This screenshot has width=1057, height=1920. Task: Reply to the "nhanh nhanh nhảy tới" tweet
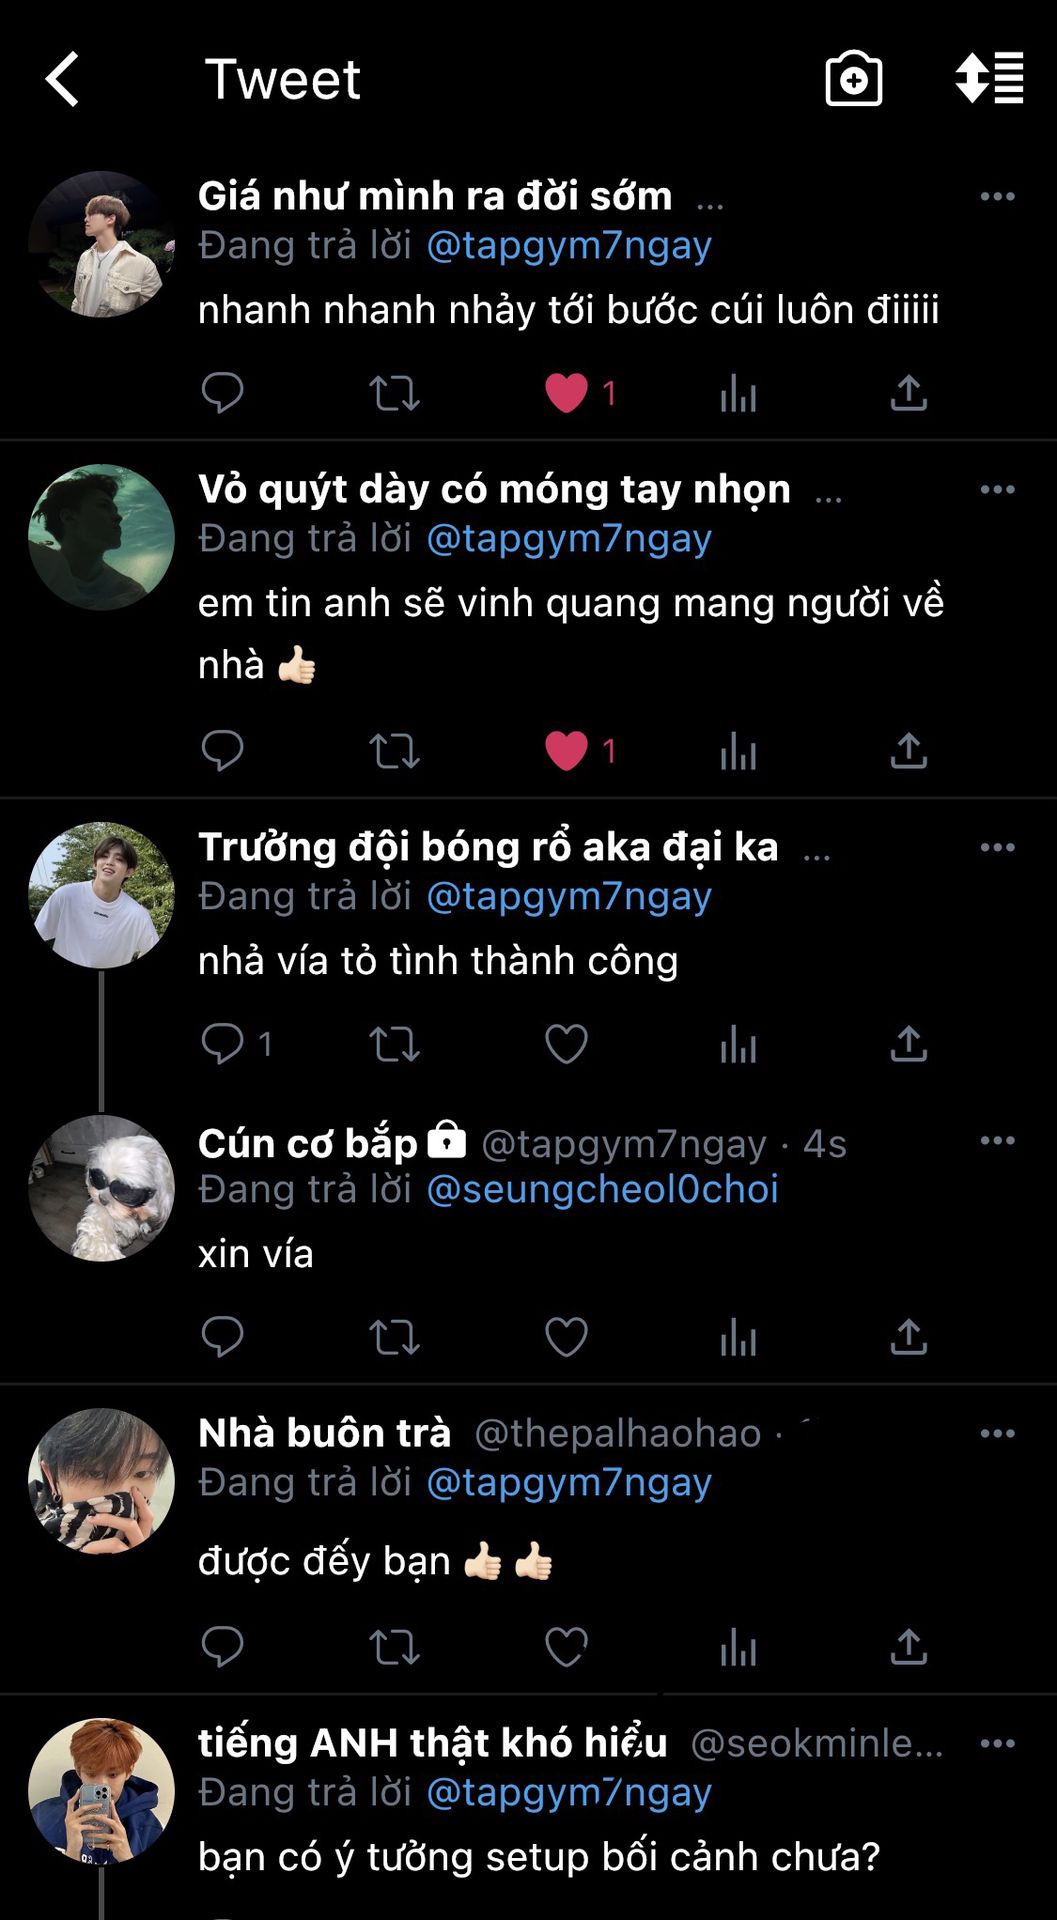[x=222, y=393]
